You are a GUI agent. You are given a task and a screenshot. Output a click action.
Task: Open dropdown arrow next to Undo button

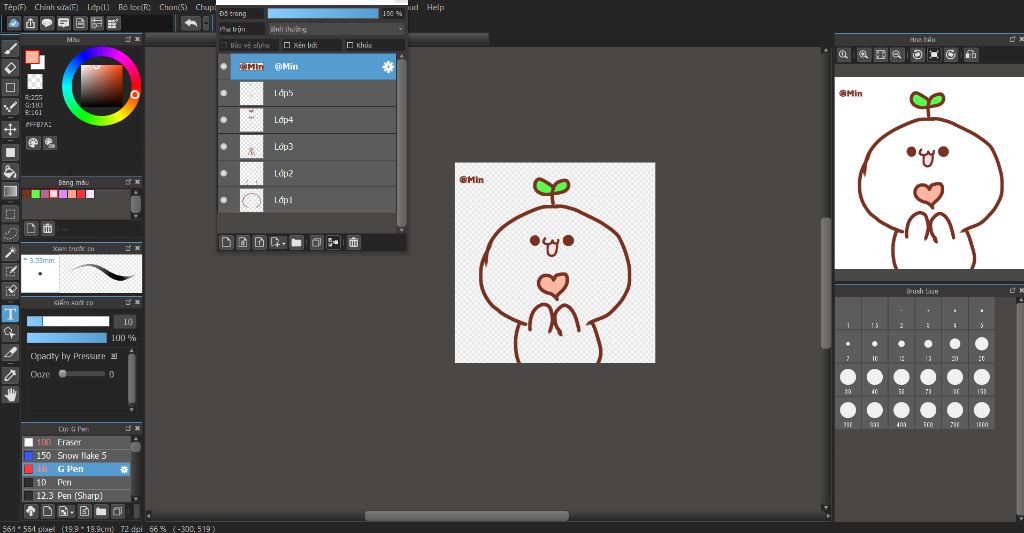[206, 24]
